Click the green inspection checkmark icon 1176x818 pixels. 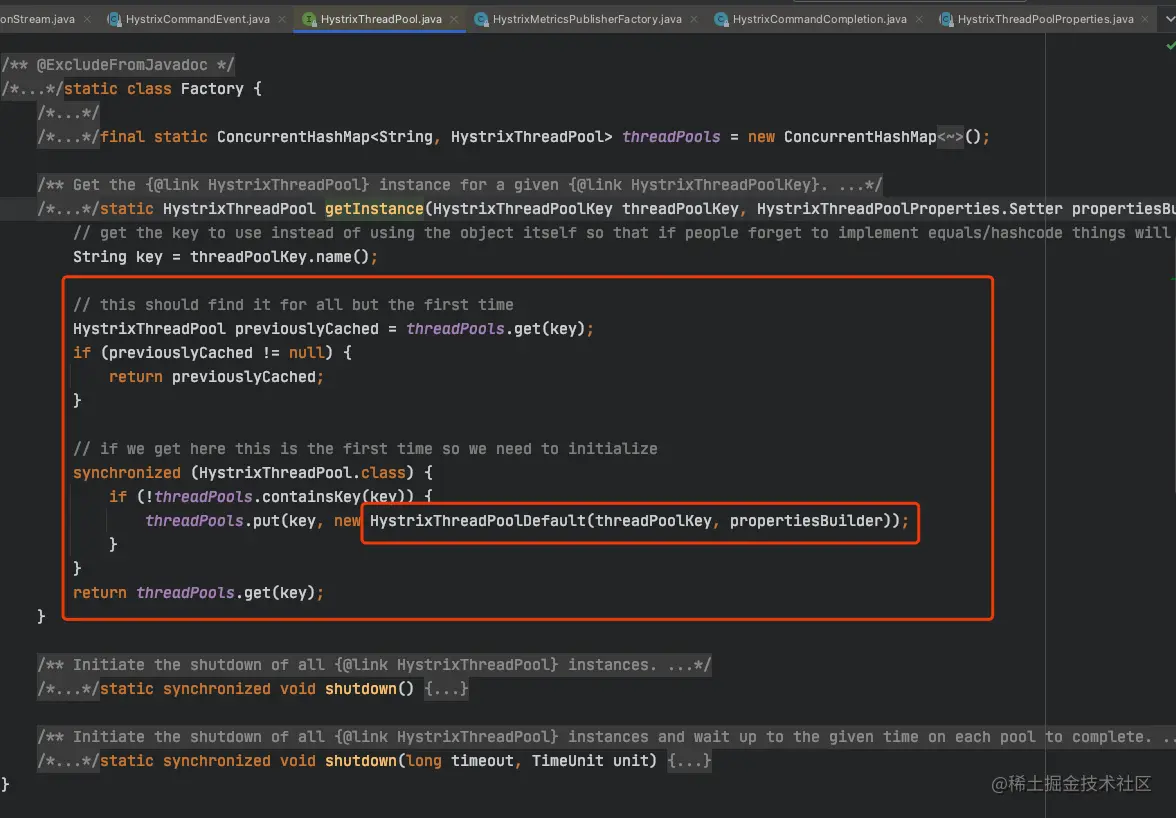(x=1171, y=46)
